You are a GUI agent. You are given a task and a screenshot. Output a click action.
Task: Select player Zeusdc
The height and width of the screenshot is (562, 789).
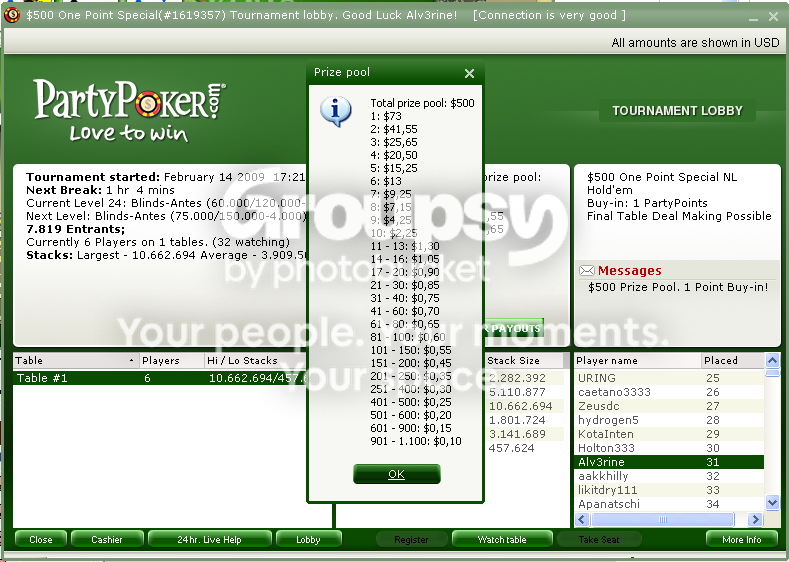[669, 406]
